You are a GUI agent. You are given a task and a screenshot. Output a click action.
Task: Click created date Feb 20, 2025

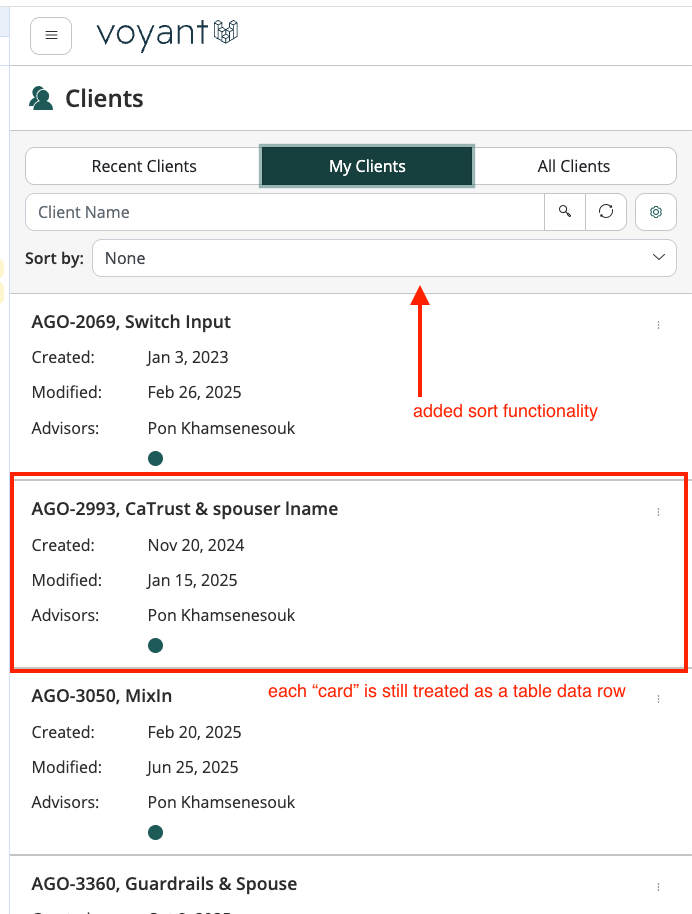(x=194, y=732)
